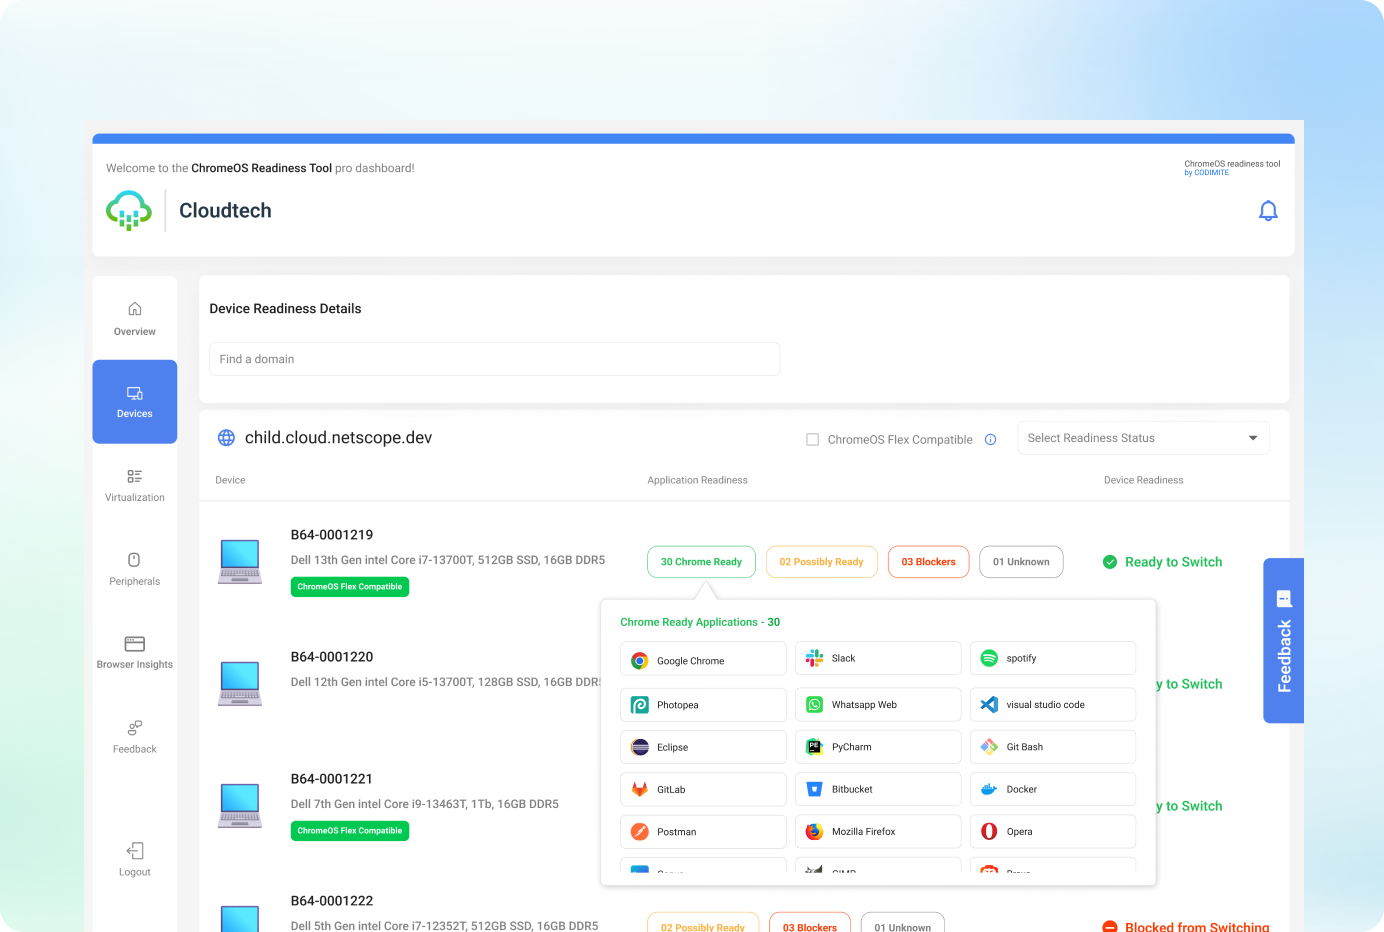Select Docker in the Chrome Ready list
1384x932 pixels.
pos(1052,789)
